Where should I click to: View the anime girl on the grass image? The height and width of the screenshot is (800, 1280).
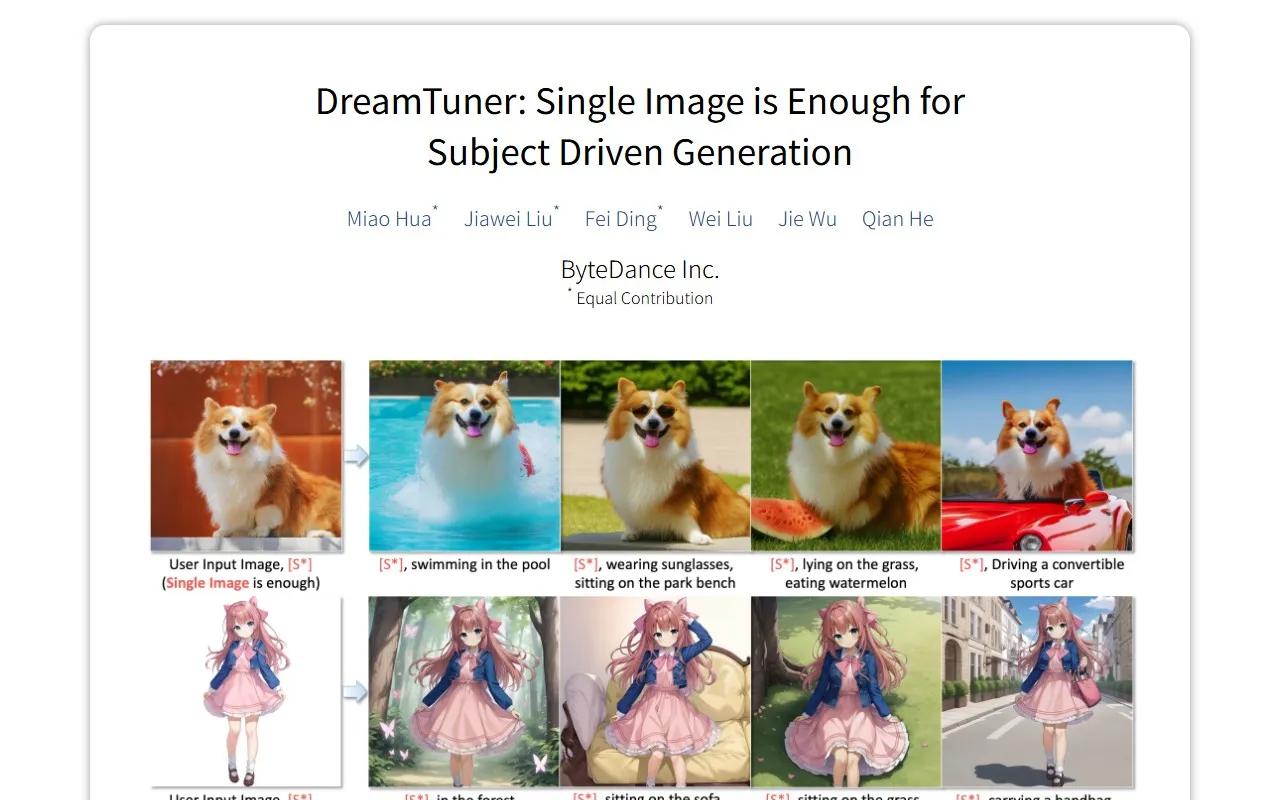846,690
